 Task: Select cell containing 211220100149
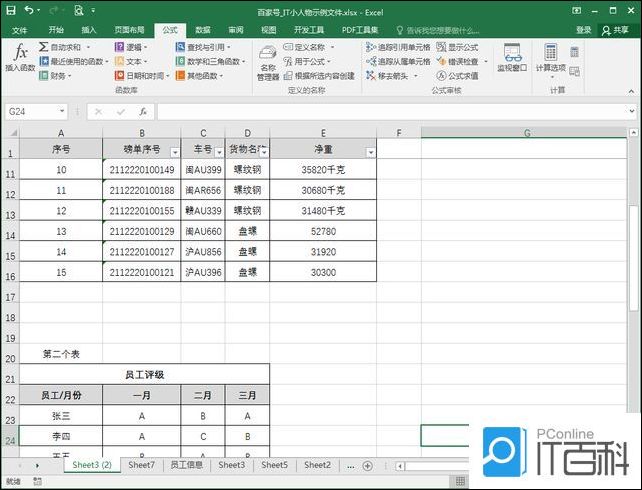point(142,169)
